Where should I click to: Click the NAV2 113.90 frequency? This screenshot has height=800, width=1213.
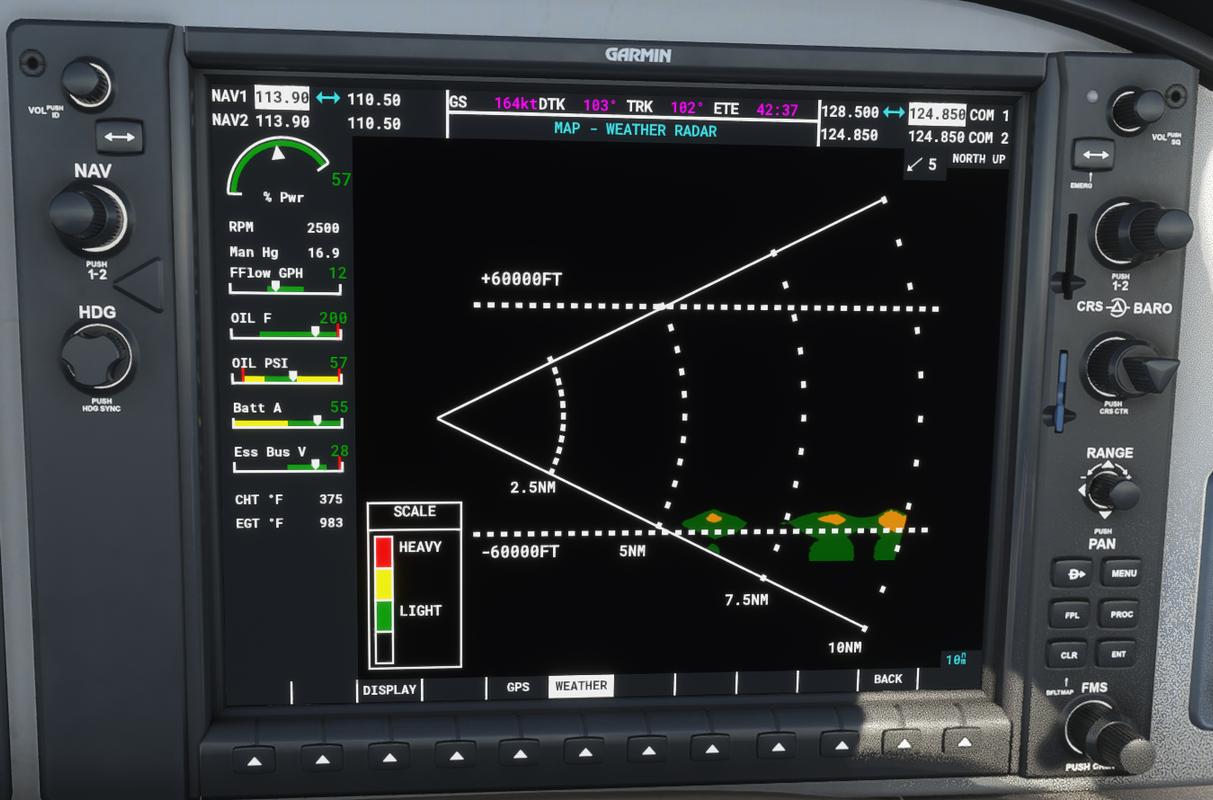tap(282, 122)
